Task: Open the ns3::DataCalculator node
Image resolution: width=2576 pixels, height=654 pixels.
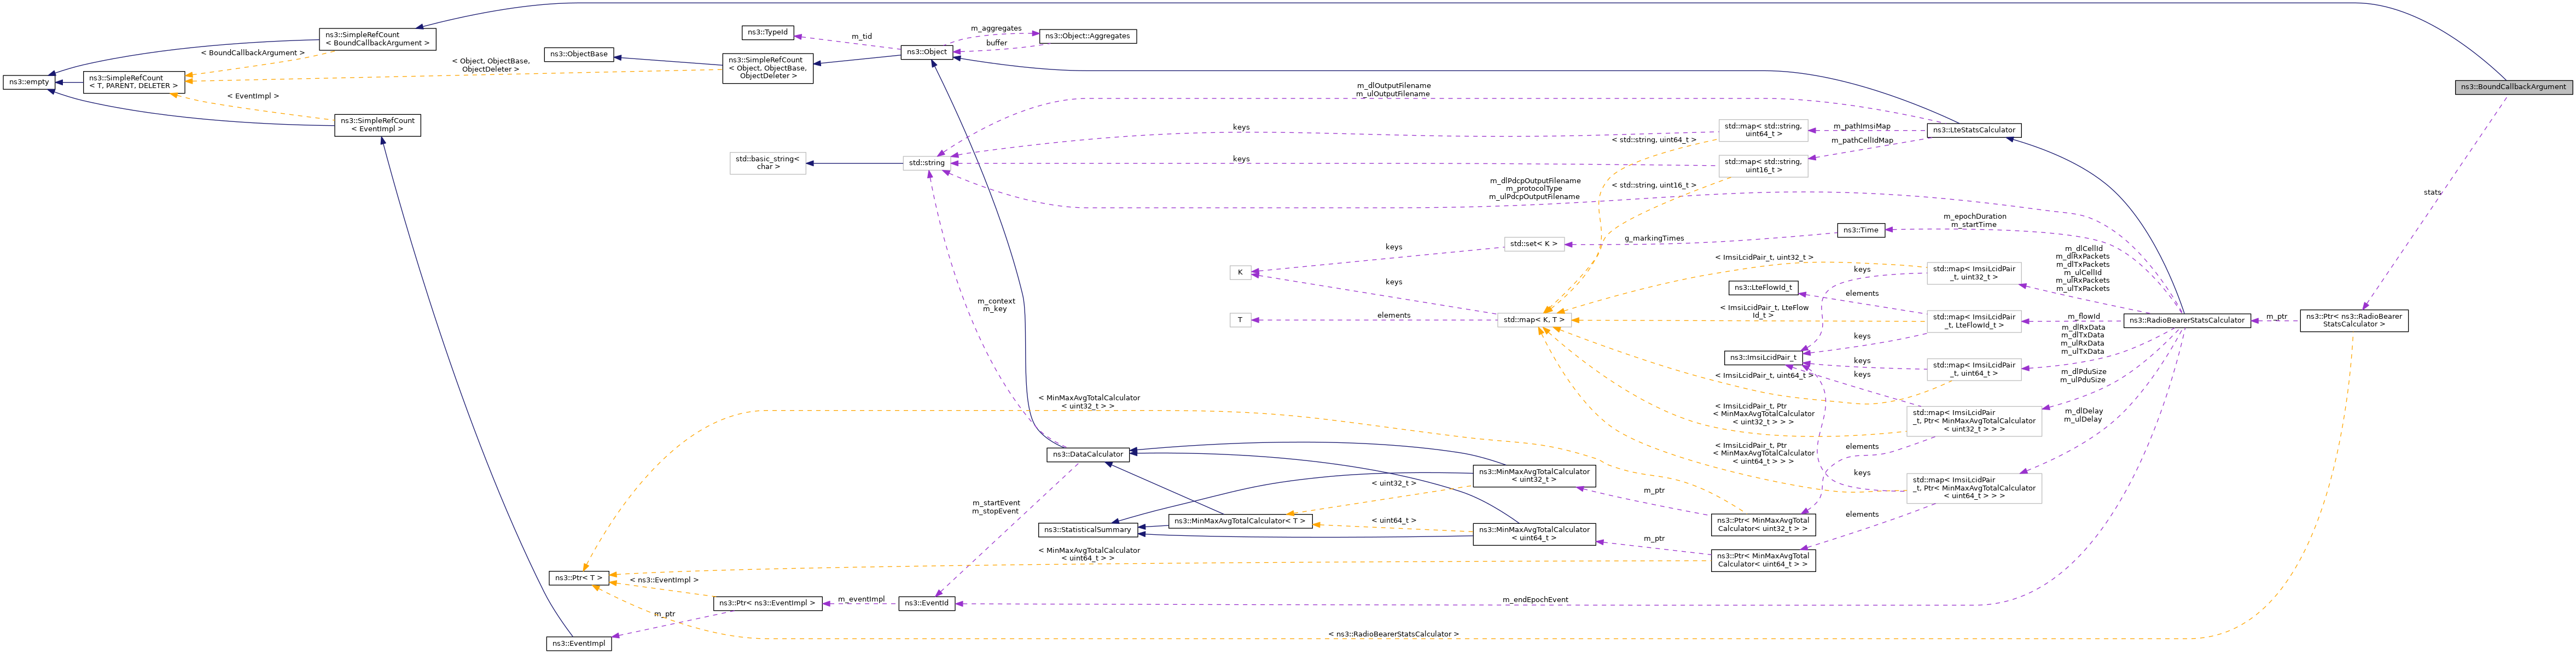Action: click(1088, 454)
